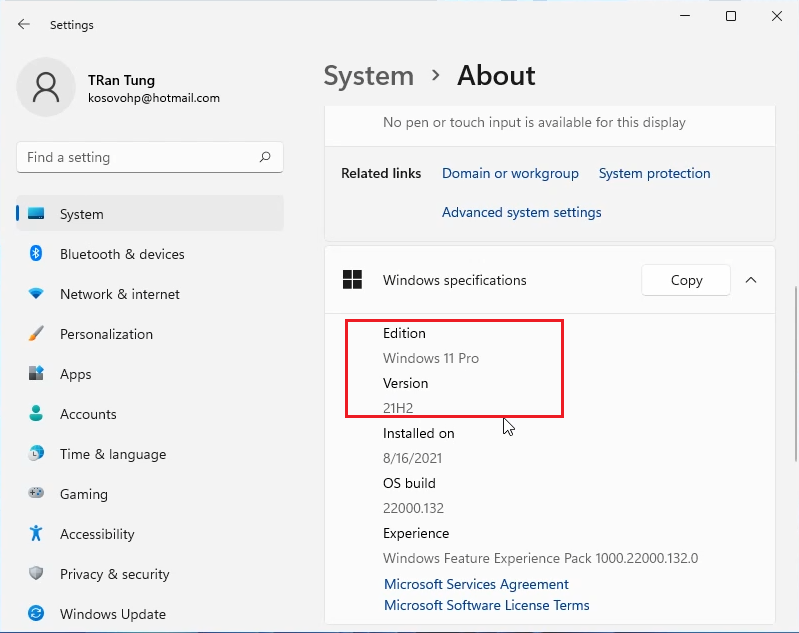
Task: Click the search magnifier icon
Action: tap(265, 157)
